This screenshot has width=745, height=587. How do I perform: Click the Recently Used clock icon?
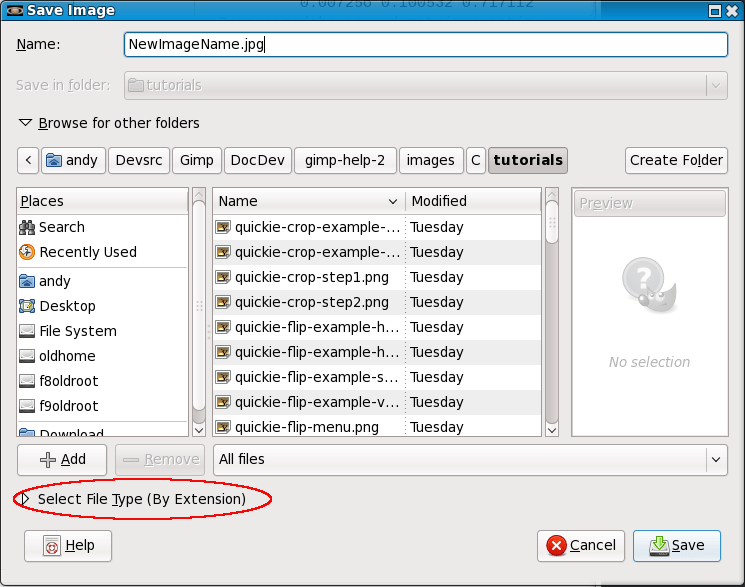click(x=27, y=252)
